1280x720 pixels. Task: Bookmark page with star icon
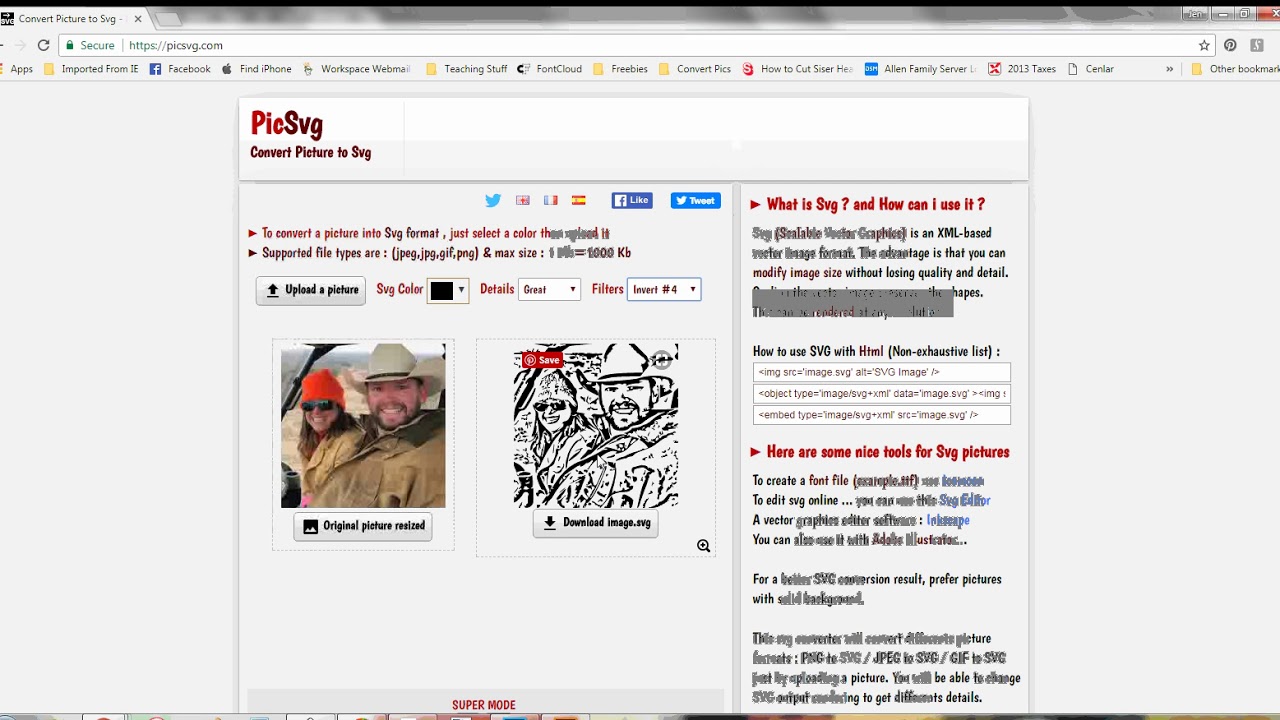click(1204, 45)
